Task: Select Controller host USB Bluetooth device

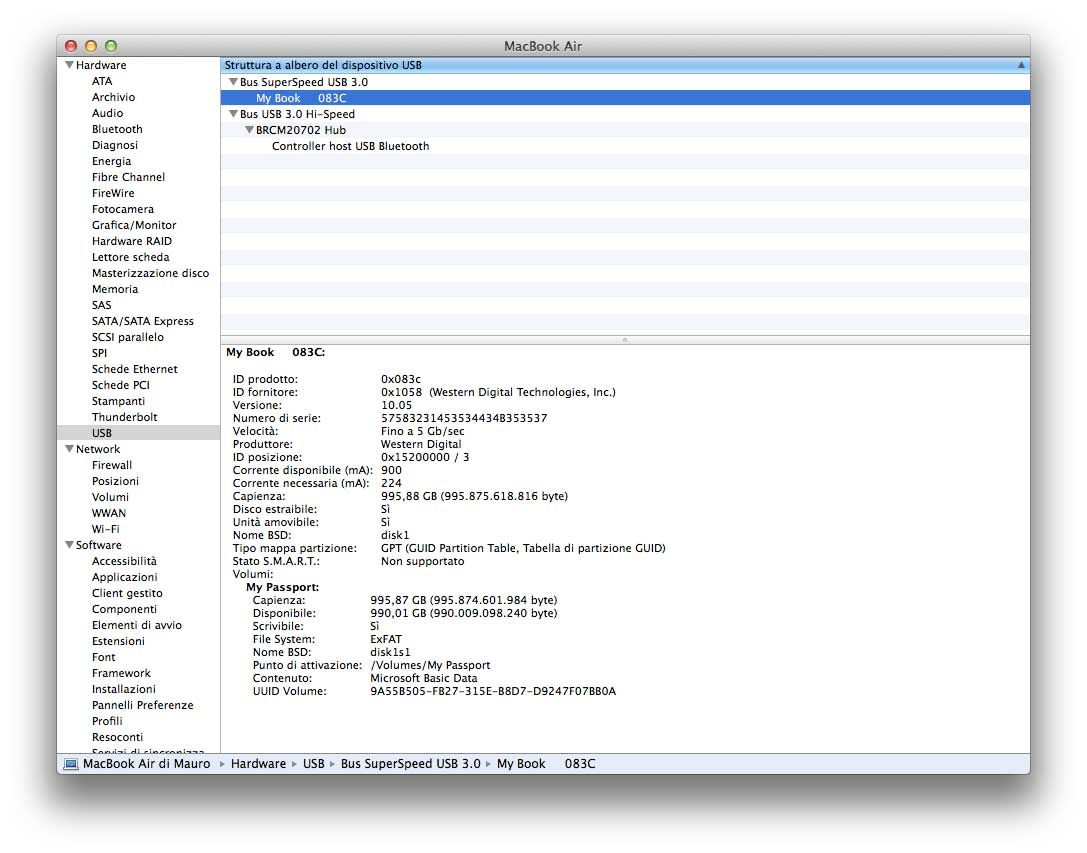Action: pos(350,146)
